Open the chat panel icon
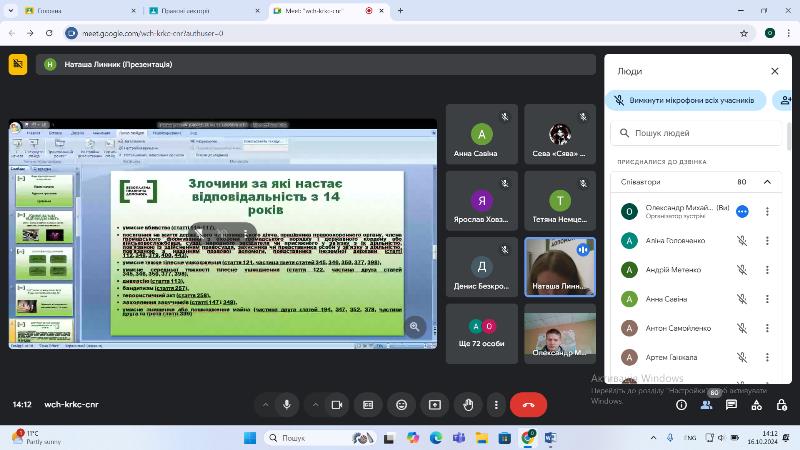 (732, 405)
